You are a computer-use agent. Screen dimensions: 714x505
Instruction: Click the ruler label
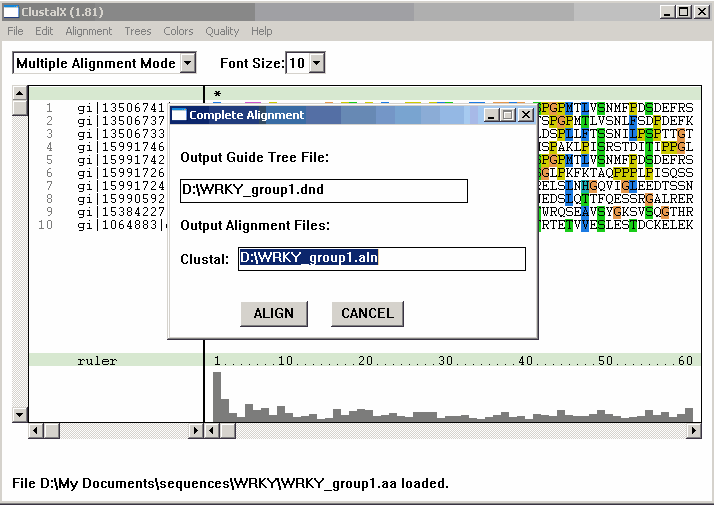[x=97, y=361]
